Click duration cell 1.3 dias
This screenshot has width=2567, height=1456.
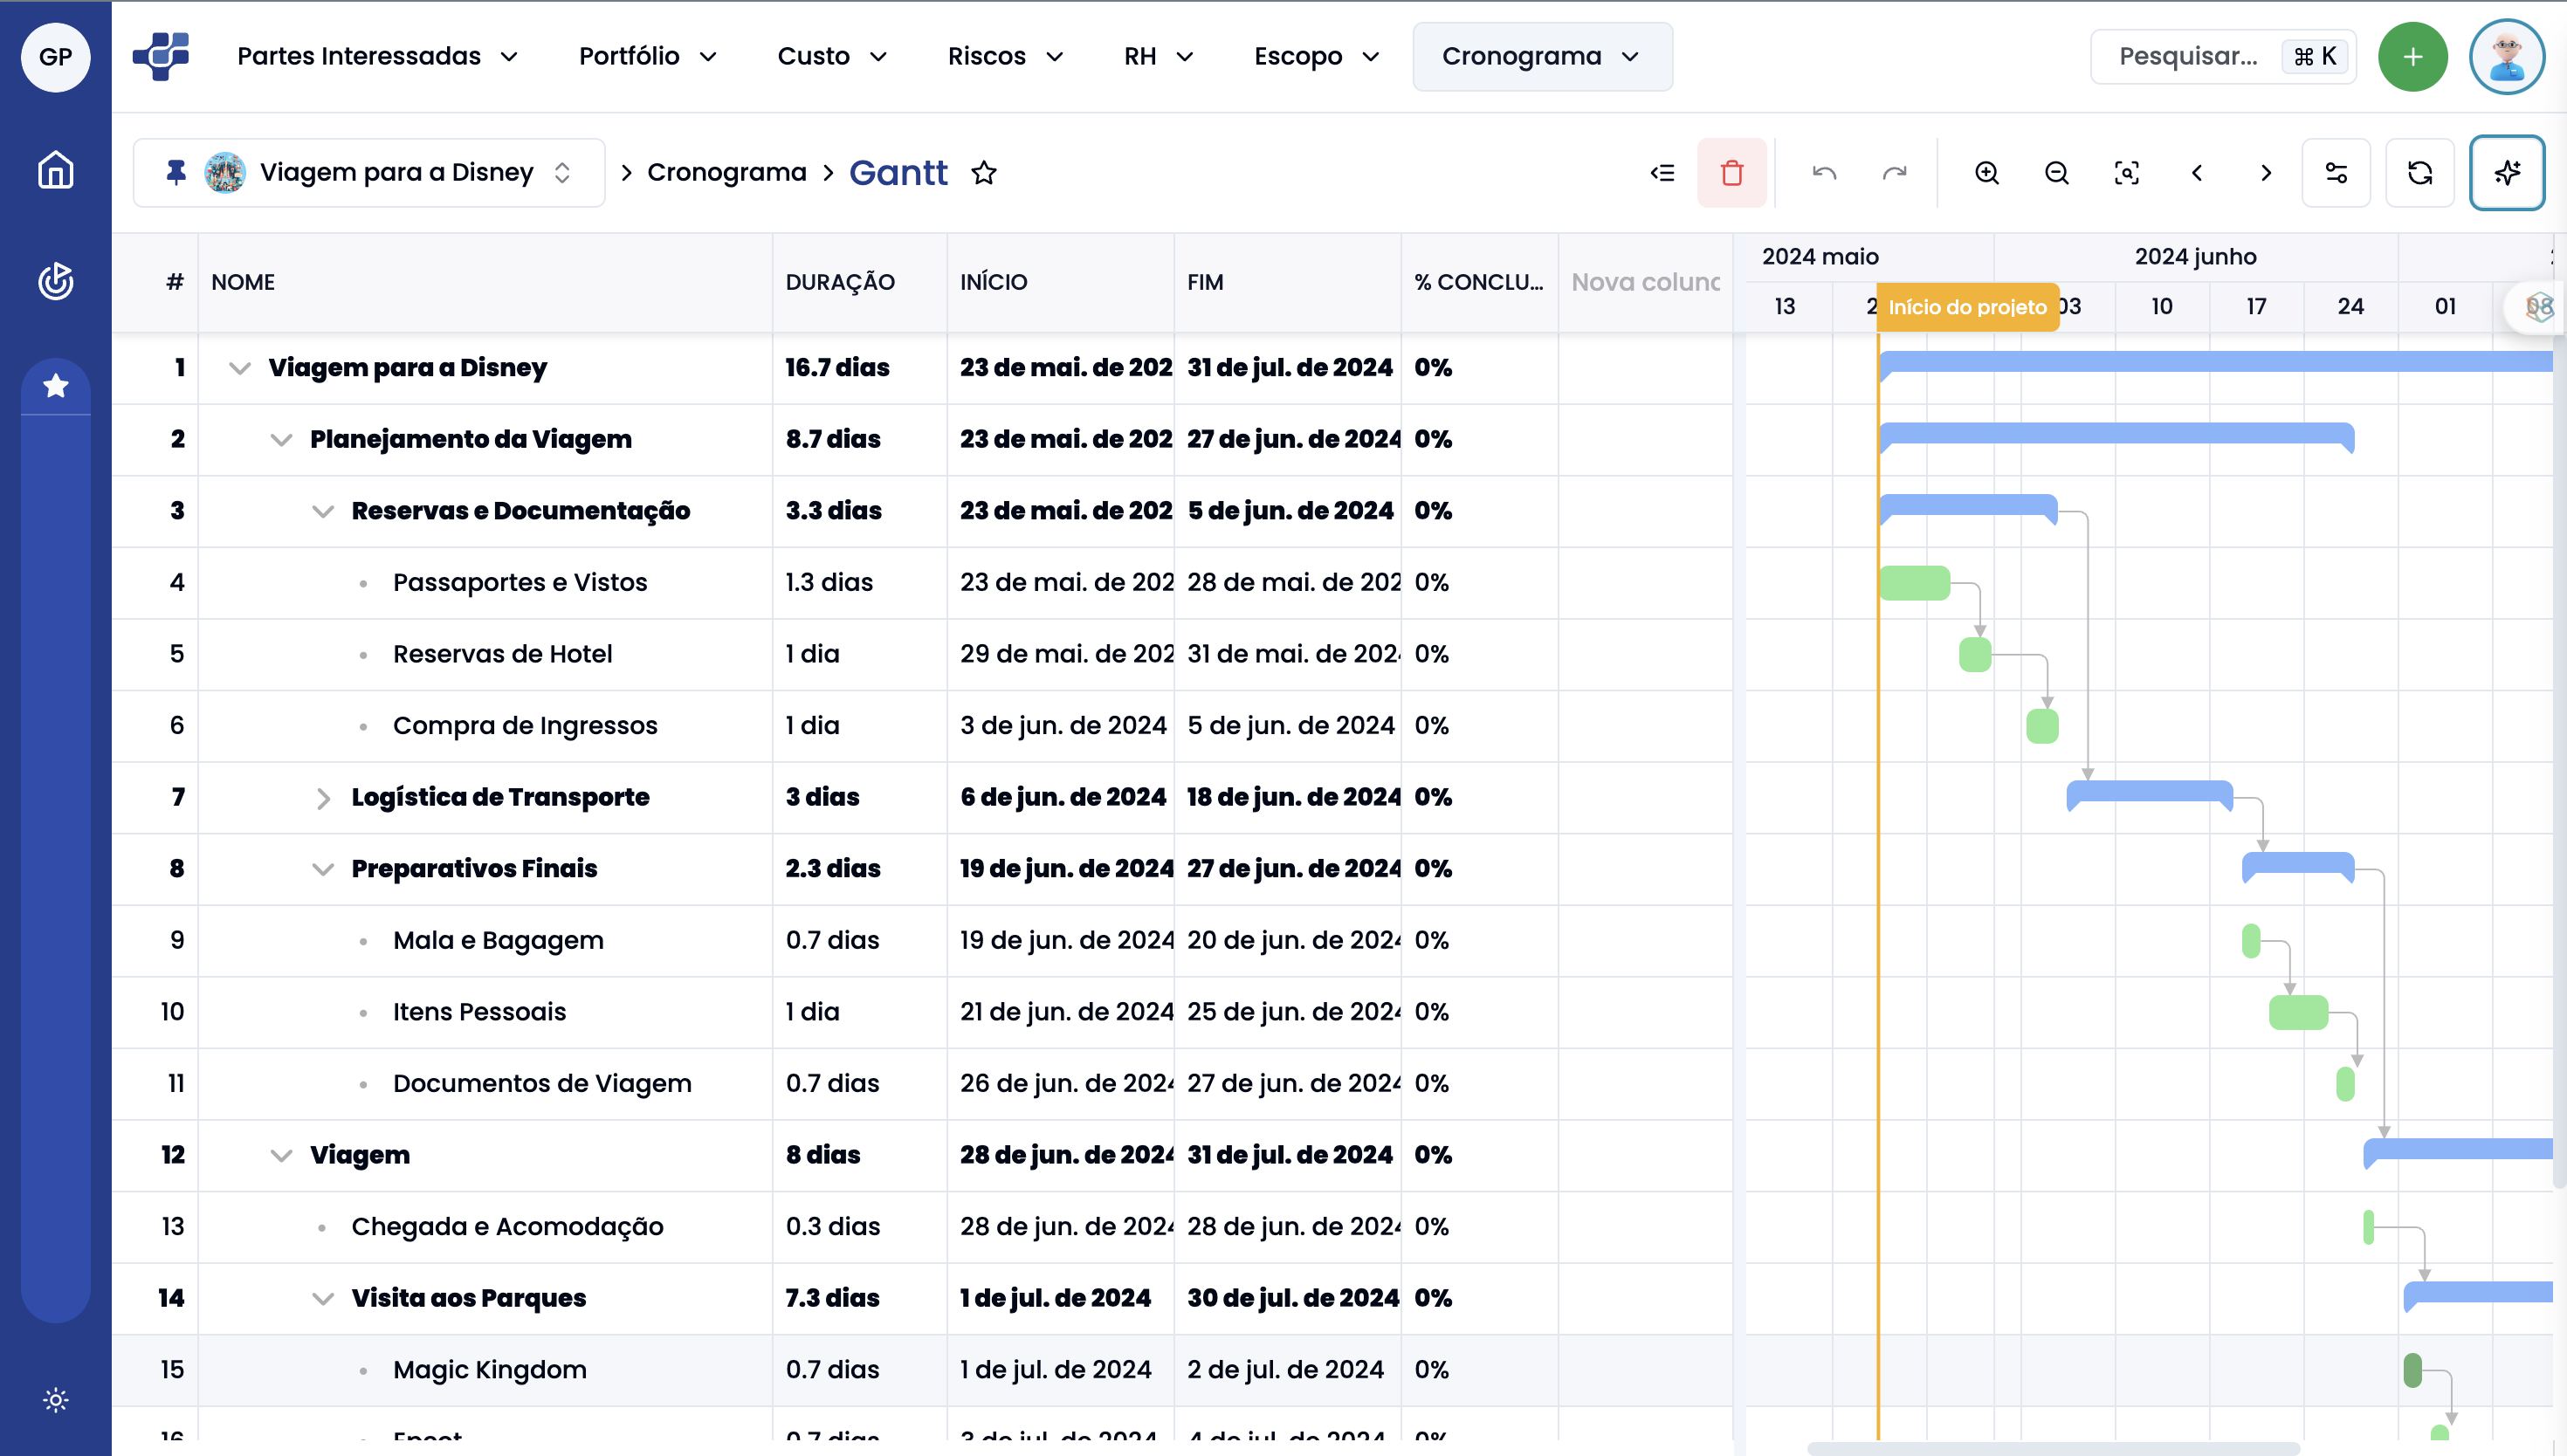829,582
